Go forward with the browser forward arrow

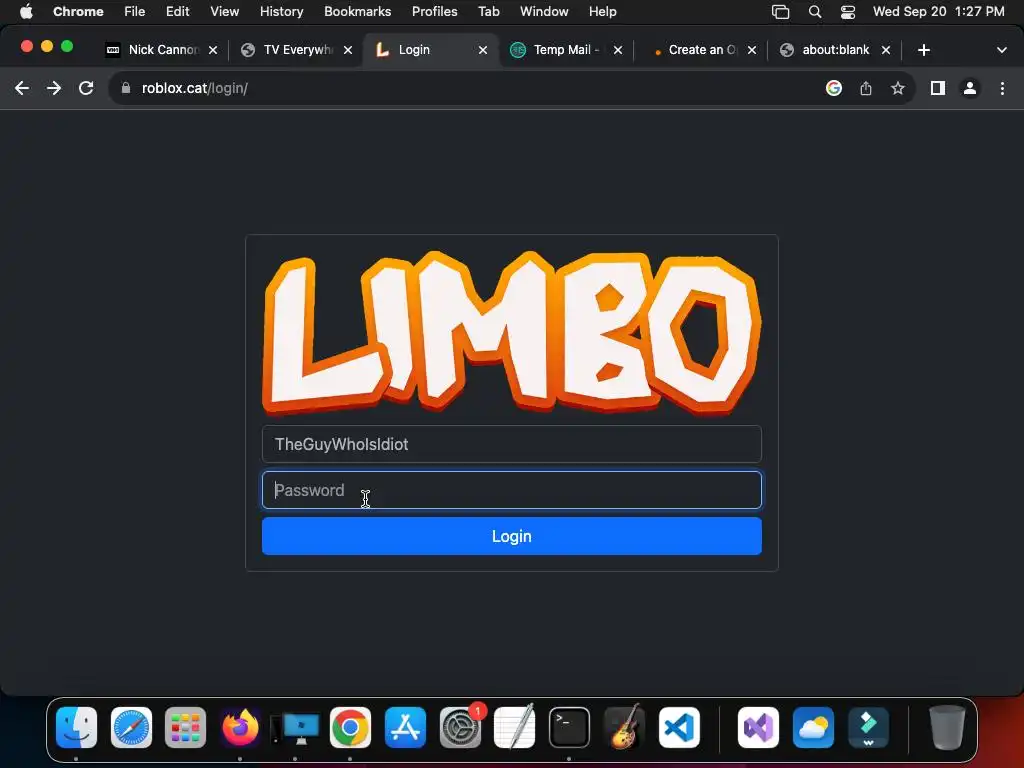point(54,88)
